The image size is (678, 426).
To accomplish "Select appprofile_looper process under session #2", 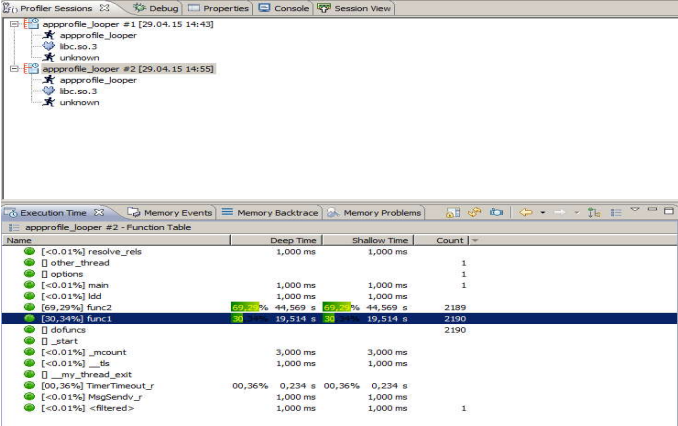I will pyautogui.click(x=98, y=80).
